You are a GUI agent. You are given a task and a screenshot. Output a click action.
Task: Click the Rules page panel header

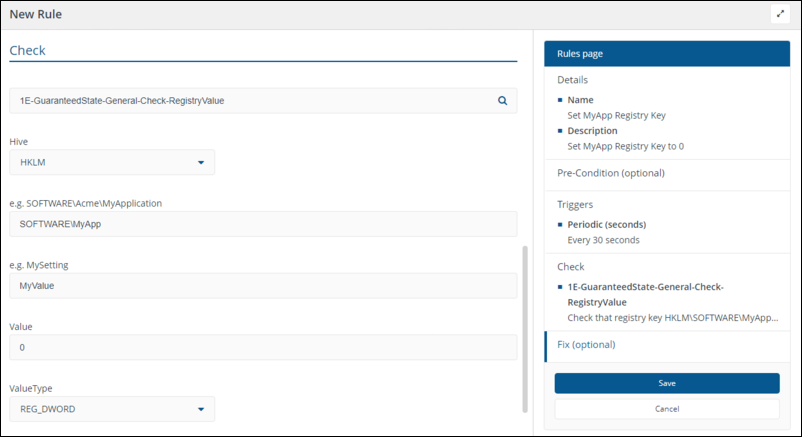[661, 54]
